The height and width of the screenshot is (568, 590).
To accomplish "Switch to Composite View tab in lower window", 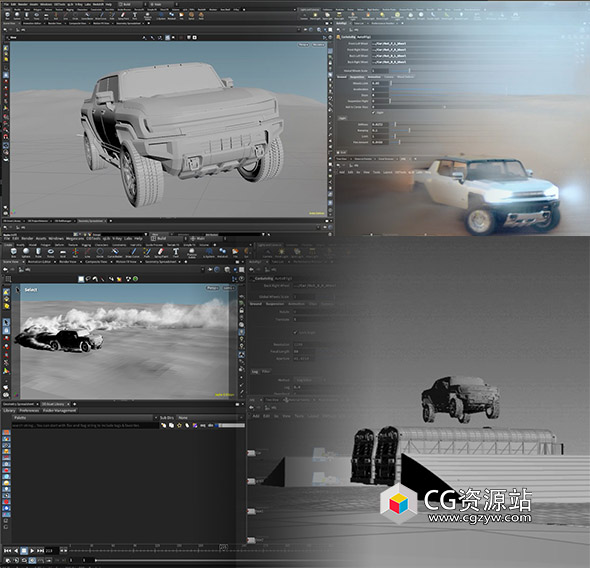I will pos(96,262).
